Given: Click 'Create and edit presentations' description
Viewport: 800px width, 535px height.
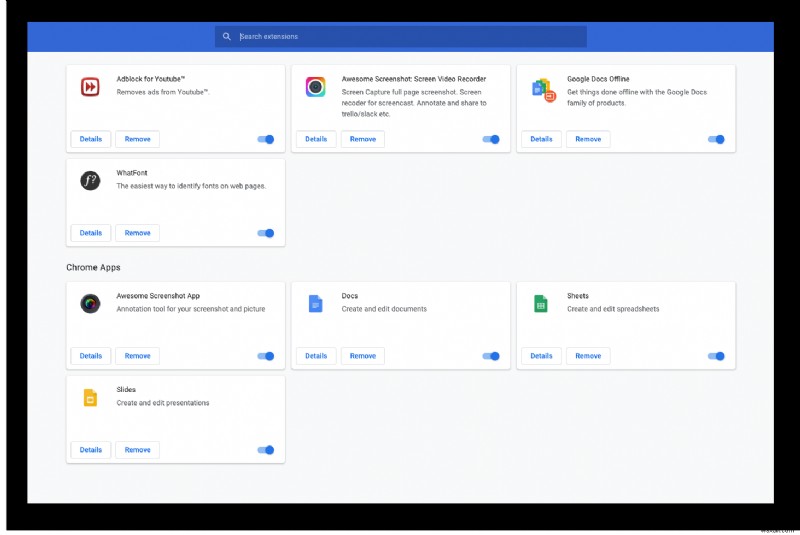Looking at the screenshot, I should coord(163,403).
